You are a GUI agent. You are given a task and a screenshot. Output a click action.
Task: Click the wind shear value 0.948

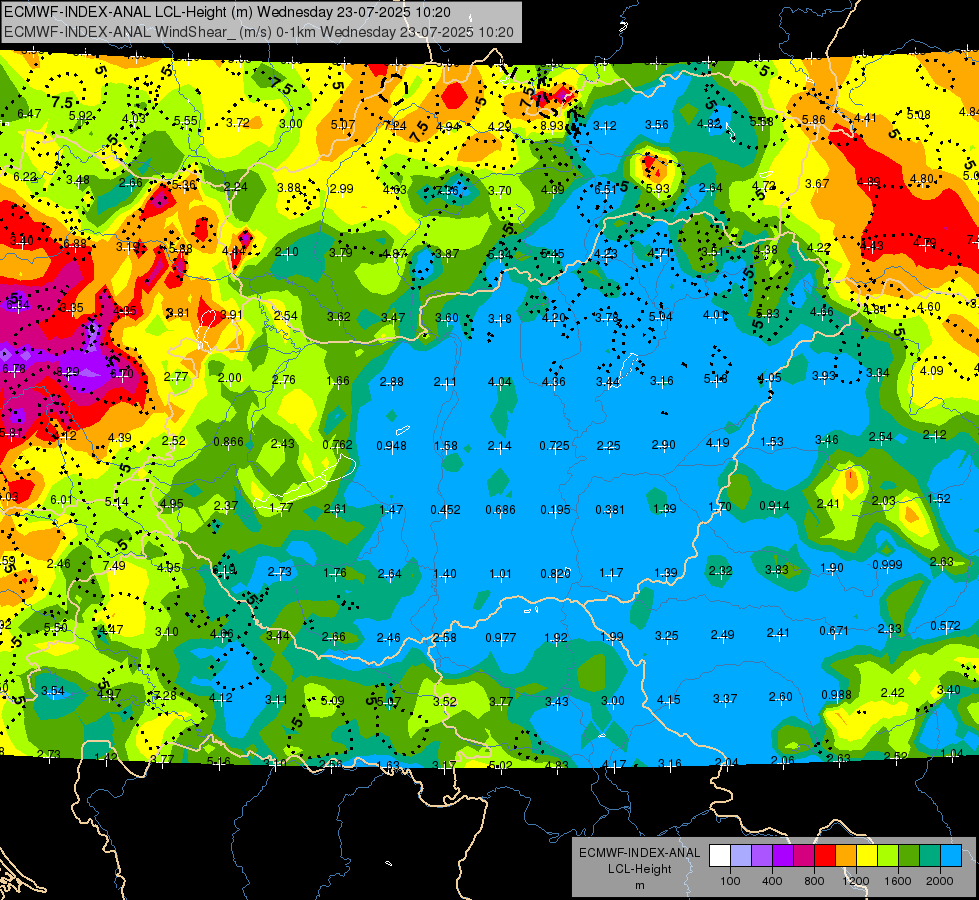391,445
